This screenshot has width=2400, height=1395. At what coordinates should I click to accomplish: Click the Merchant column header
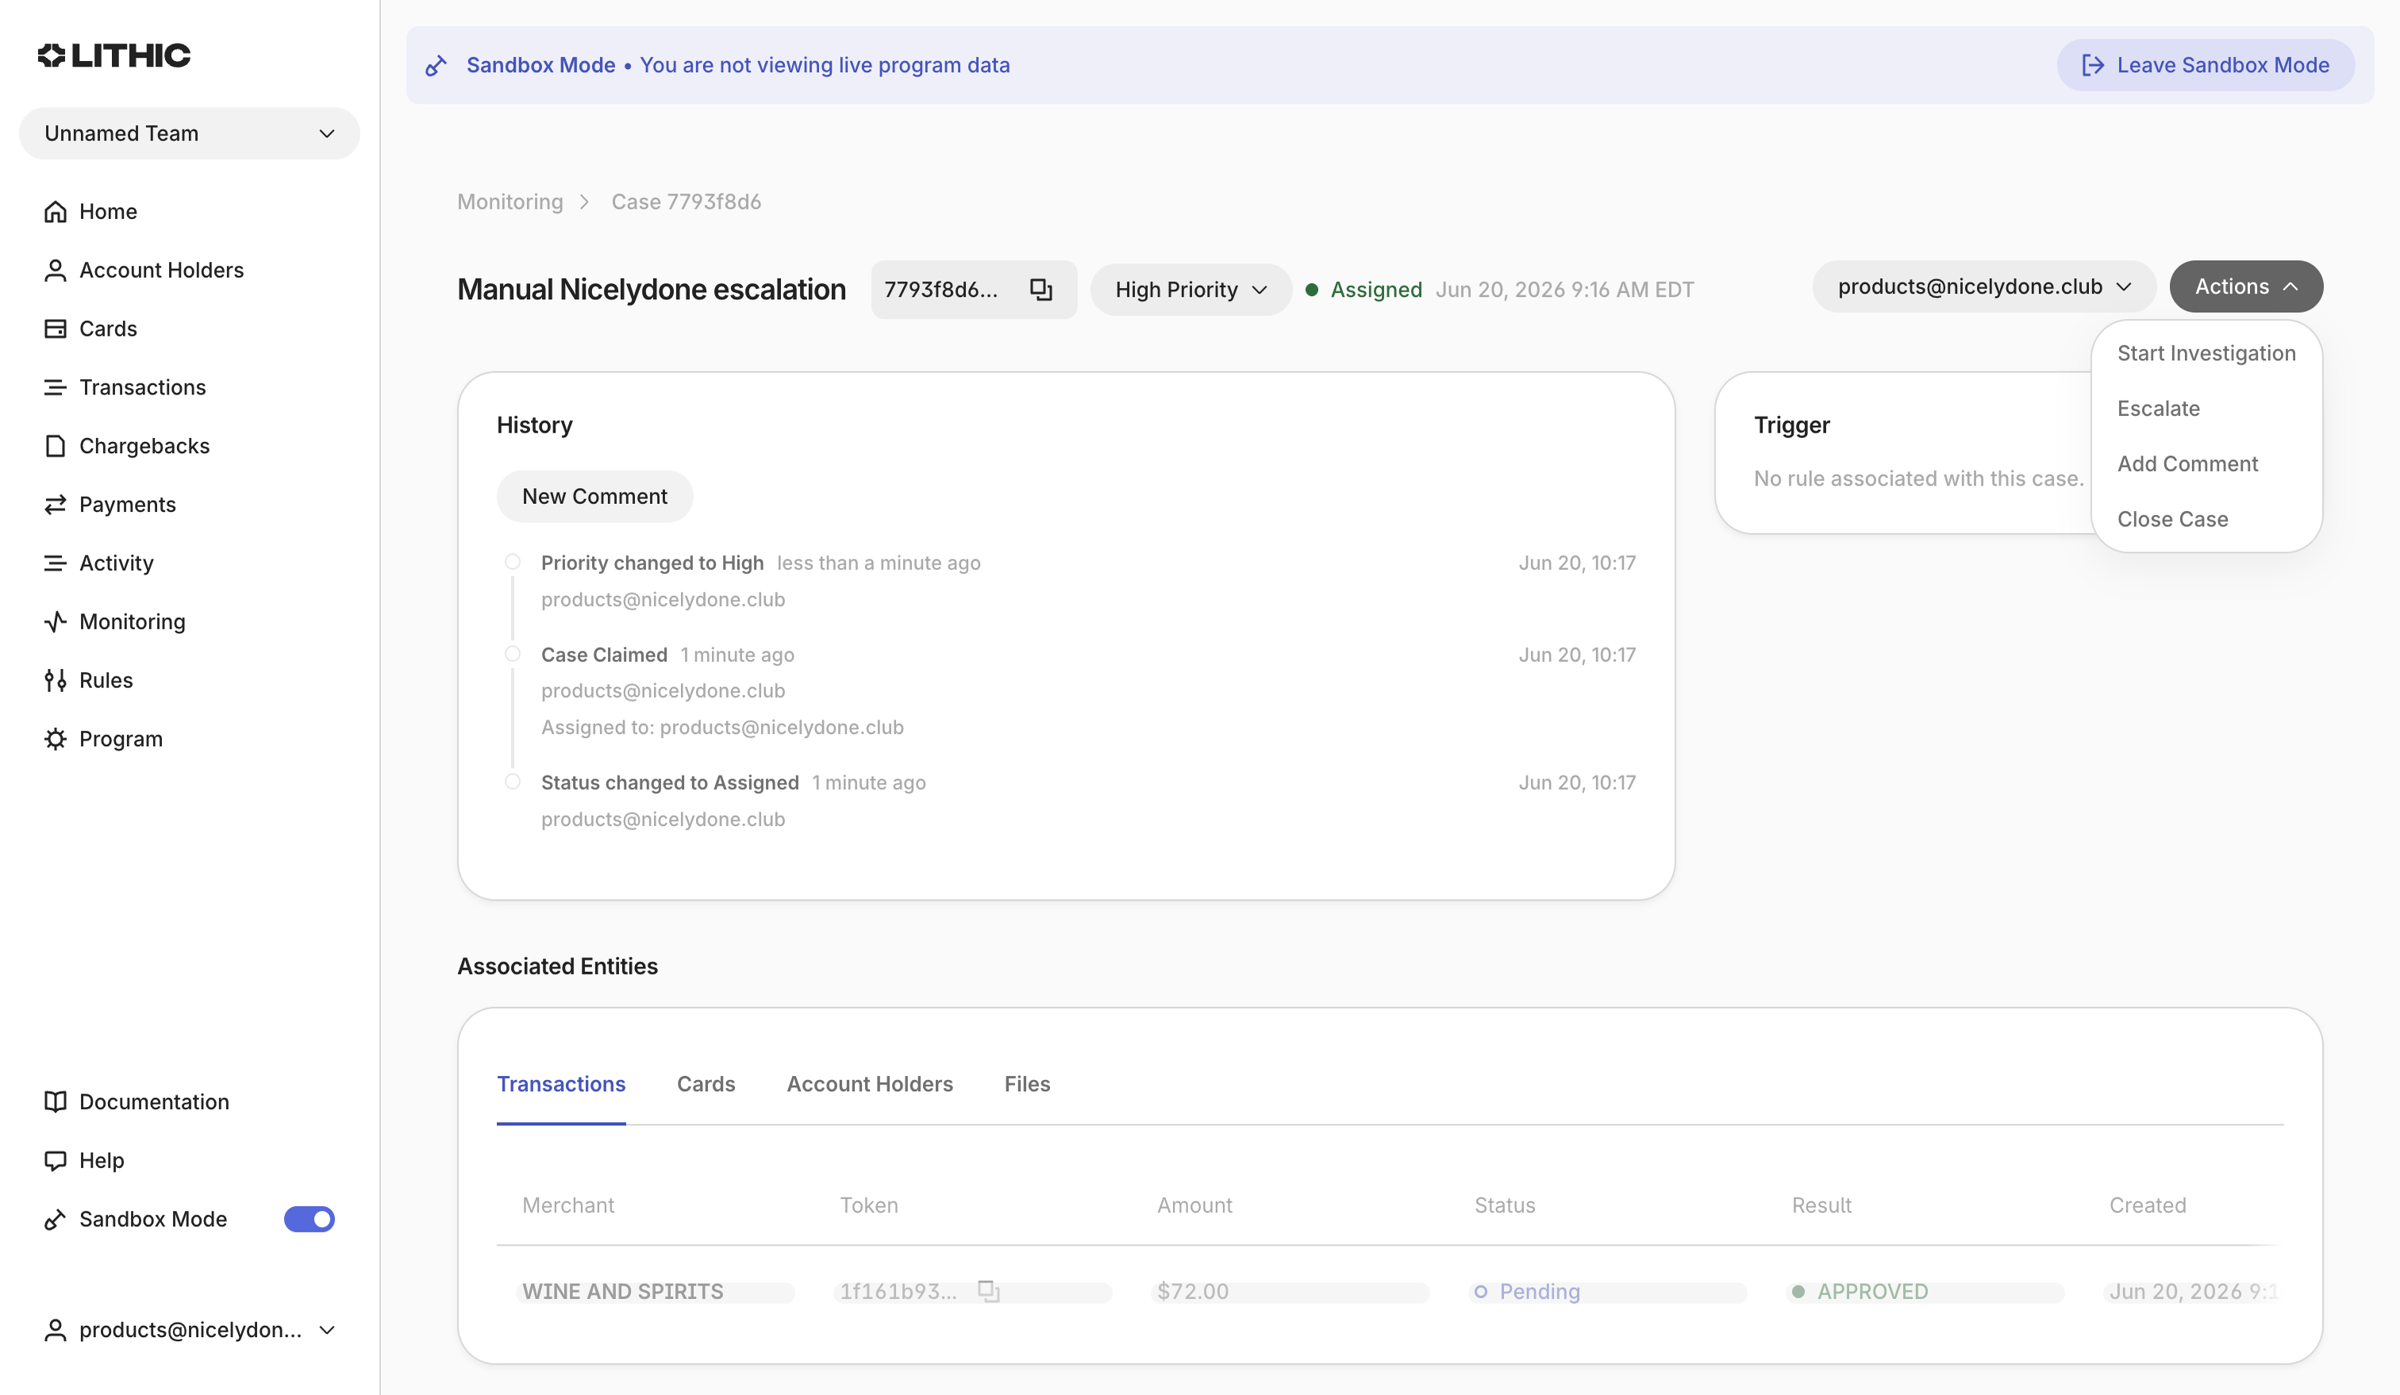click(x=568, y=1205)
